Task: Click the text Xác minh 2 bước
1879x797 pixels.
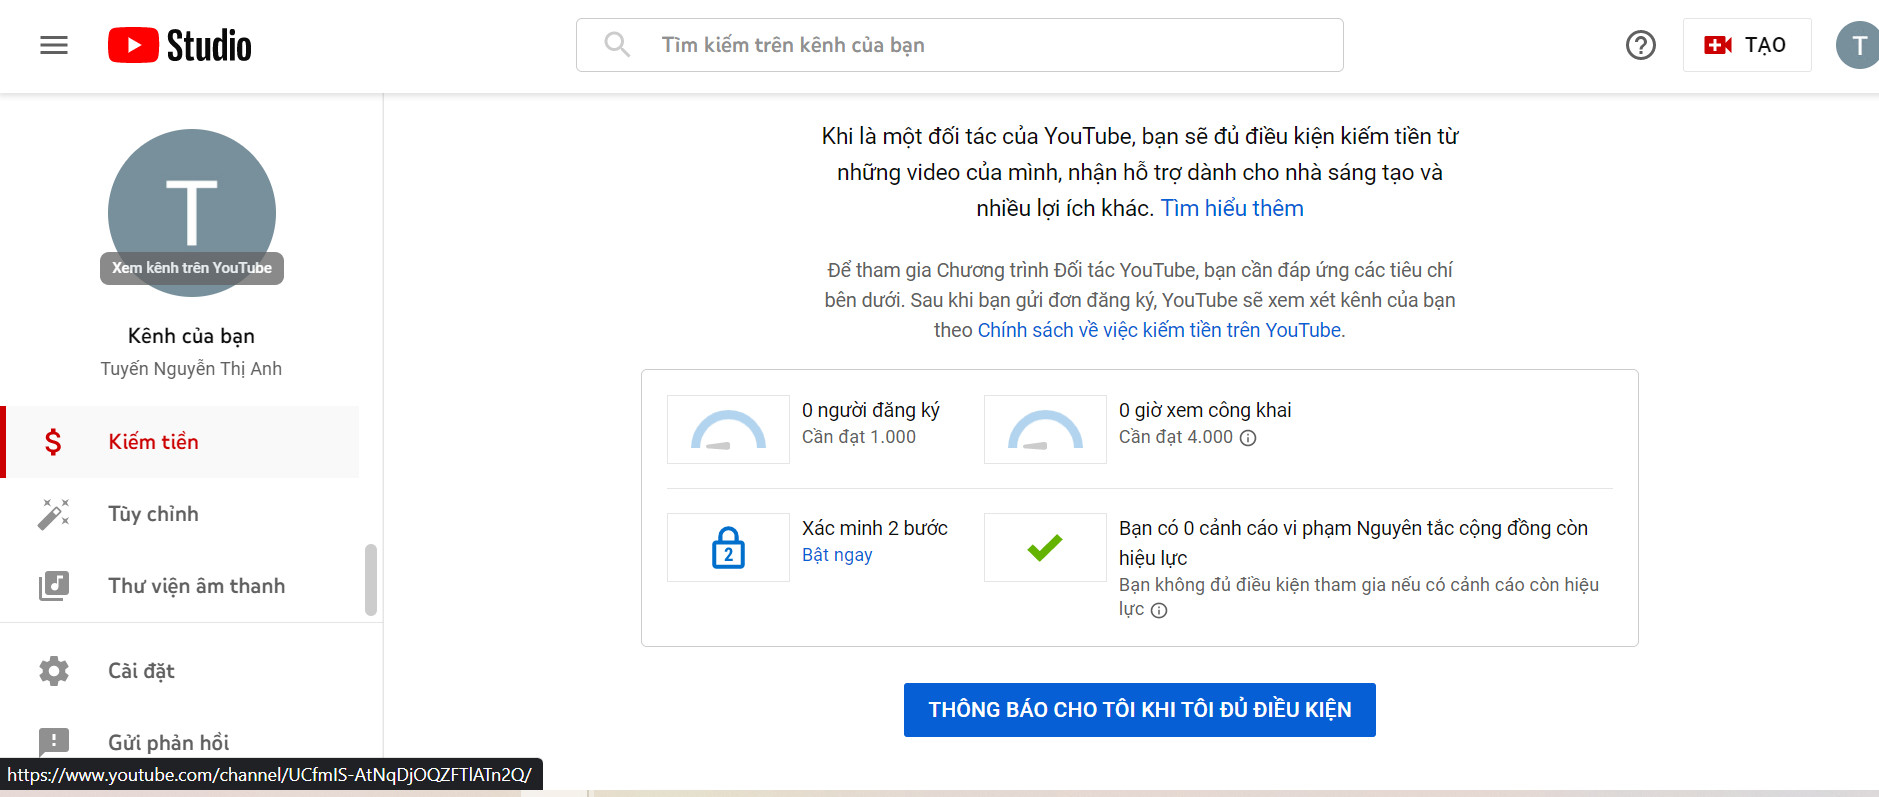Action: pyautogui.click(x=875, y=528)
